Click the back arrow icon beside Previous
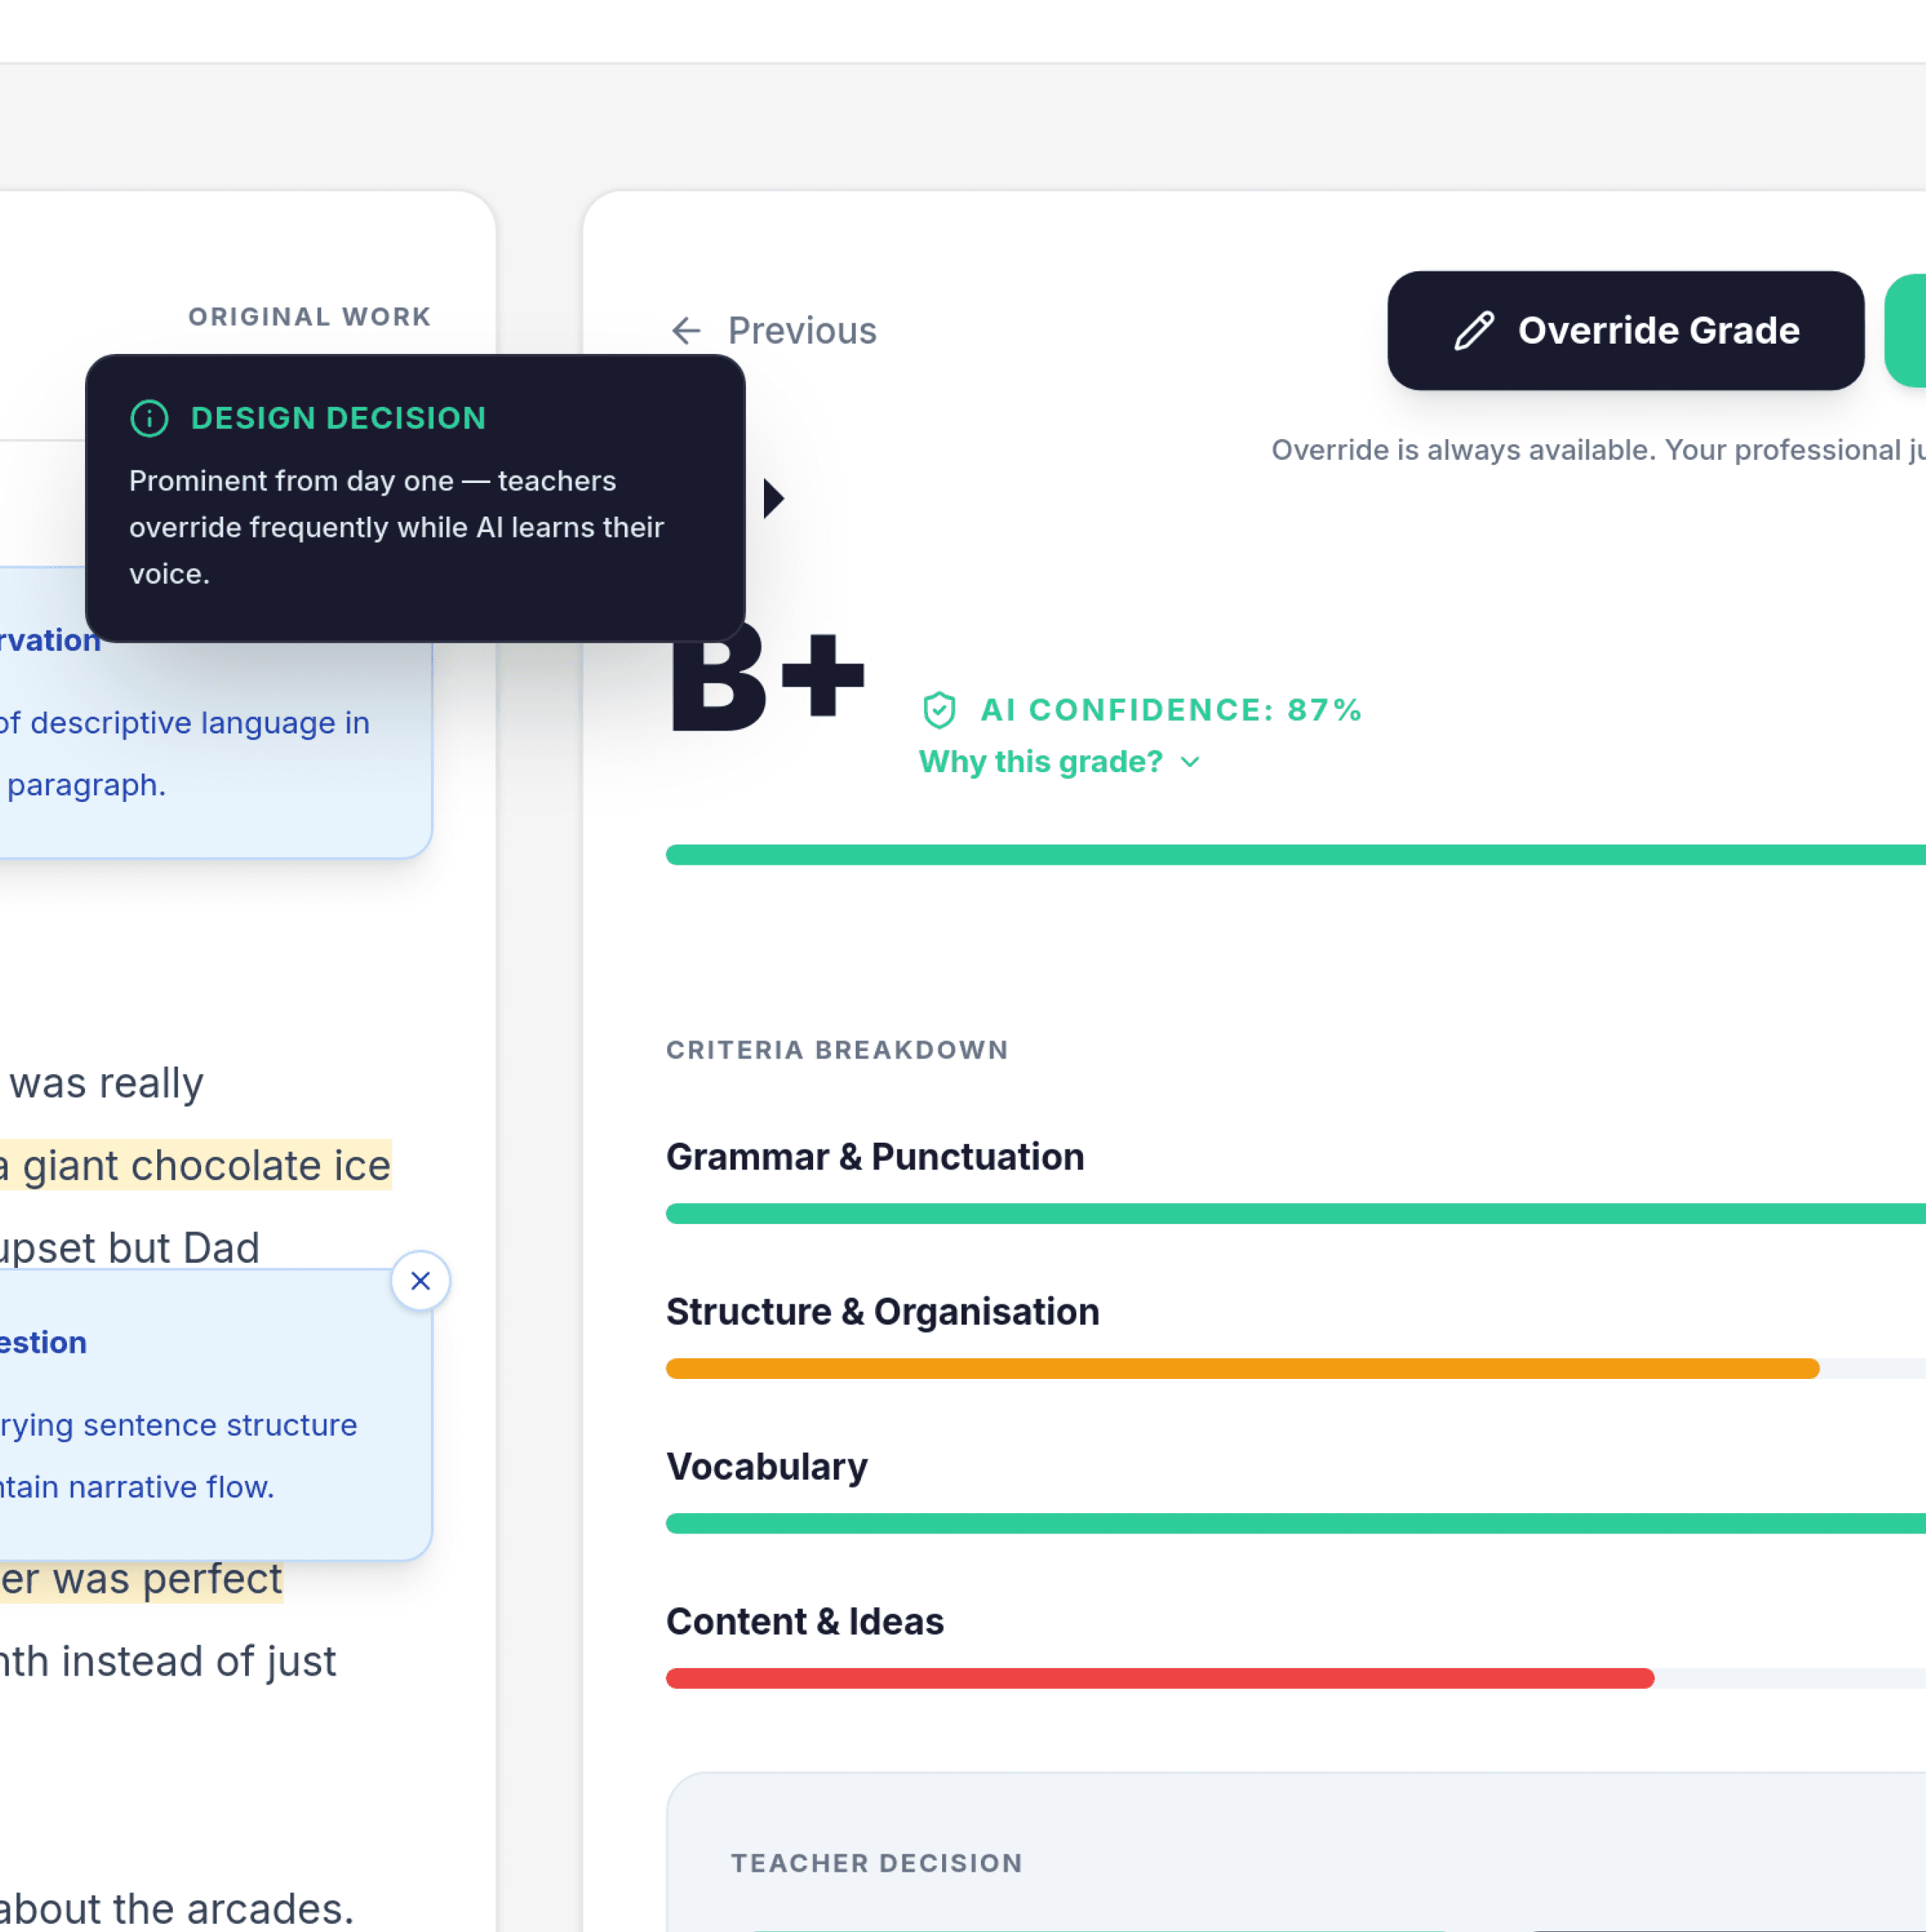Viewport: 1926px width, 1932px height. click(686, 331)
